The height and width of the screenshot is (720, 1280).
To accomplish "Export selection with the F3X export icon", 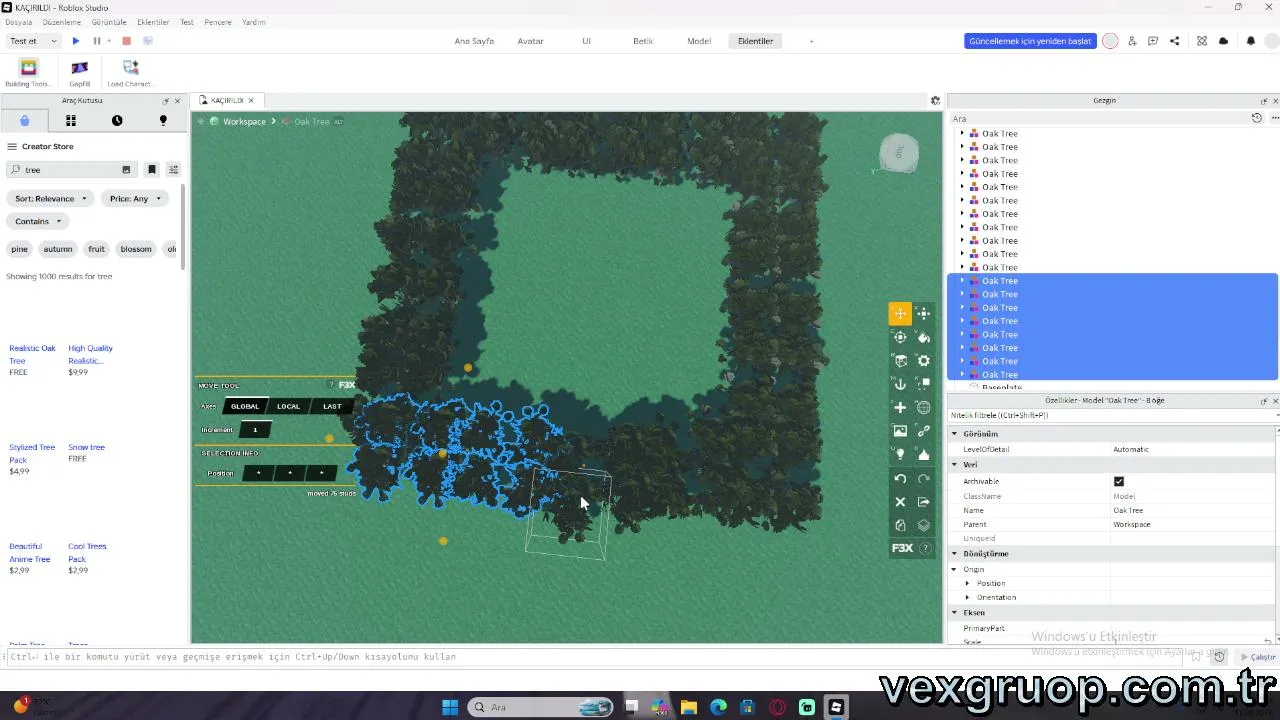I will coord(924,502).
